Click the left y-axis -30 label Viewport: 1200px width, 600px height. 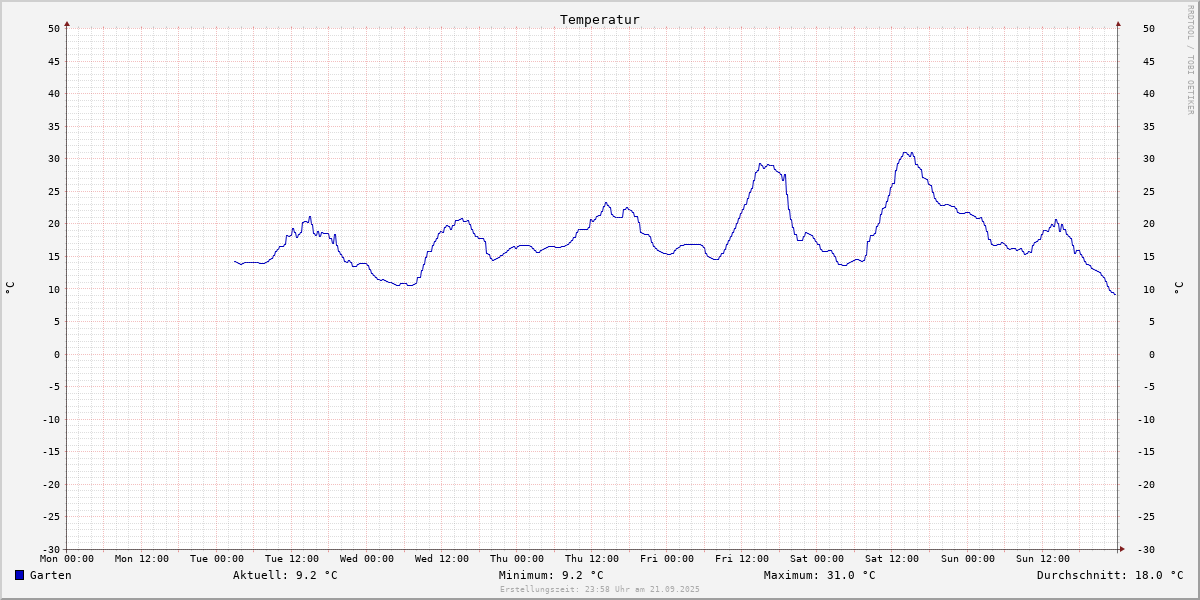click(x=51, y=549)
